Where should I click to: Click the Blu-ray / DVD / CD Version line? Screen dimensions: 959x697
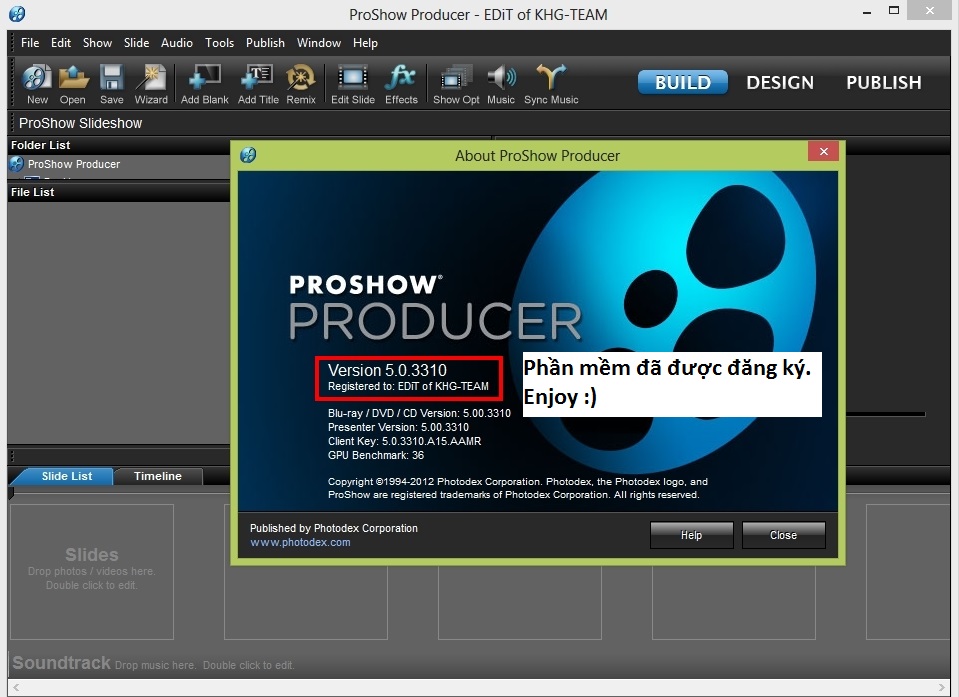[419, 413]
